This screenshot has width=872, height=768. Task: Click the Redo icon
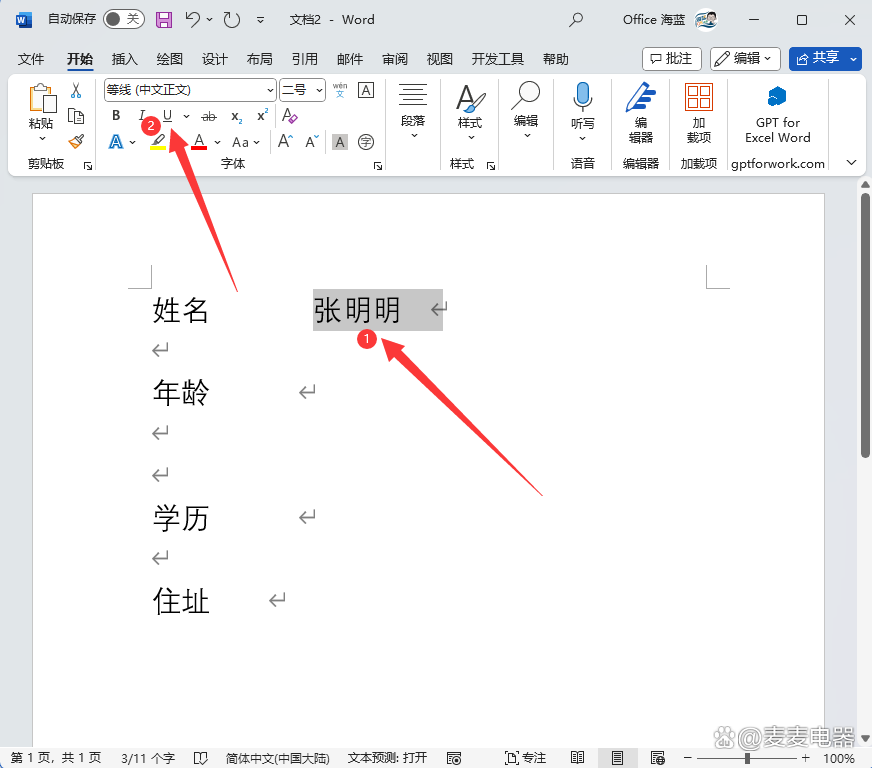click(x=231, y=20)
